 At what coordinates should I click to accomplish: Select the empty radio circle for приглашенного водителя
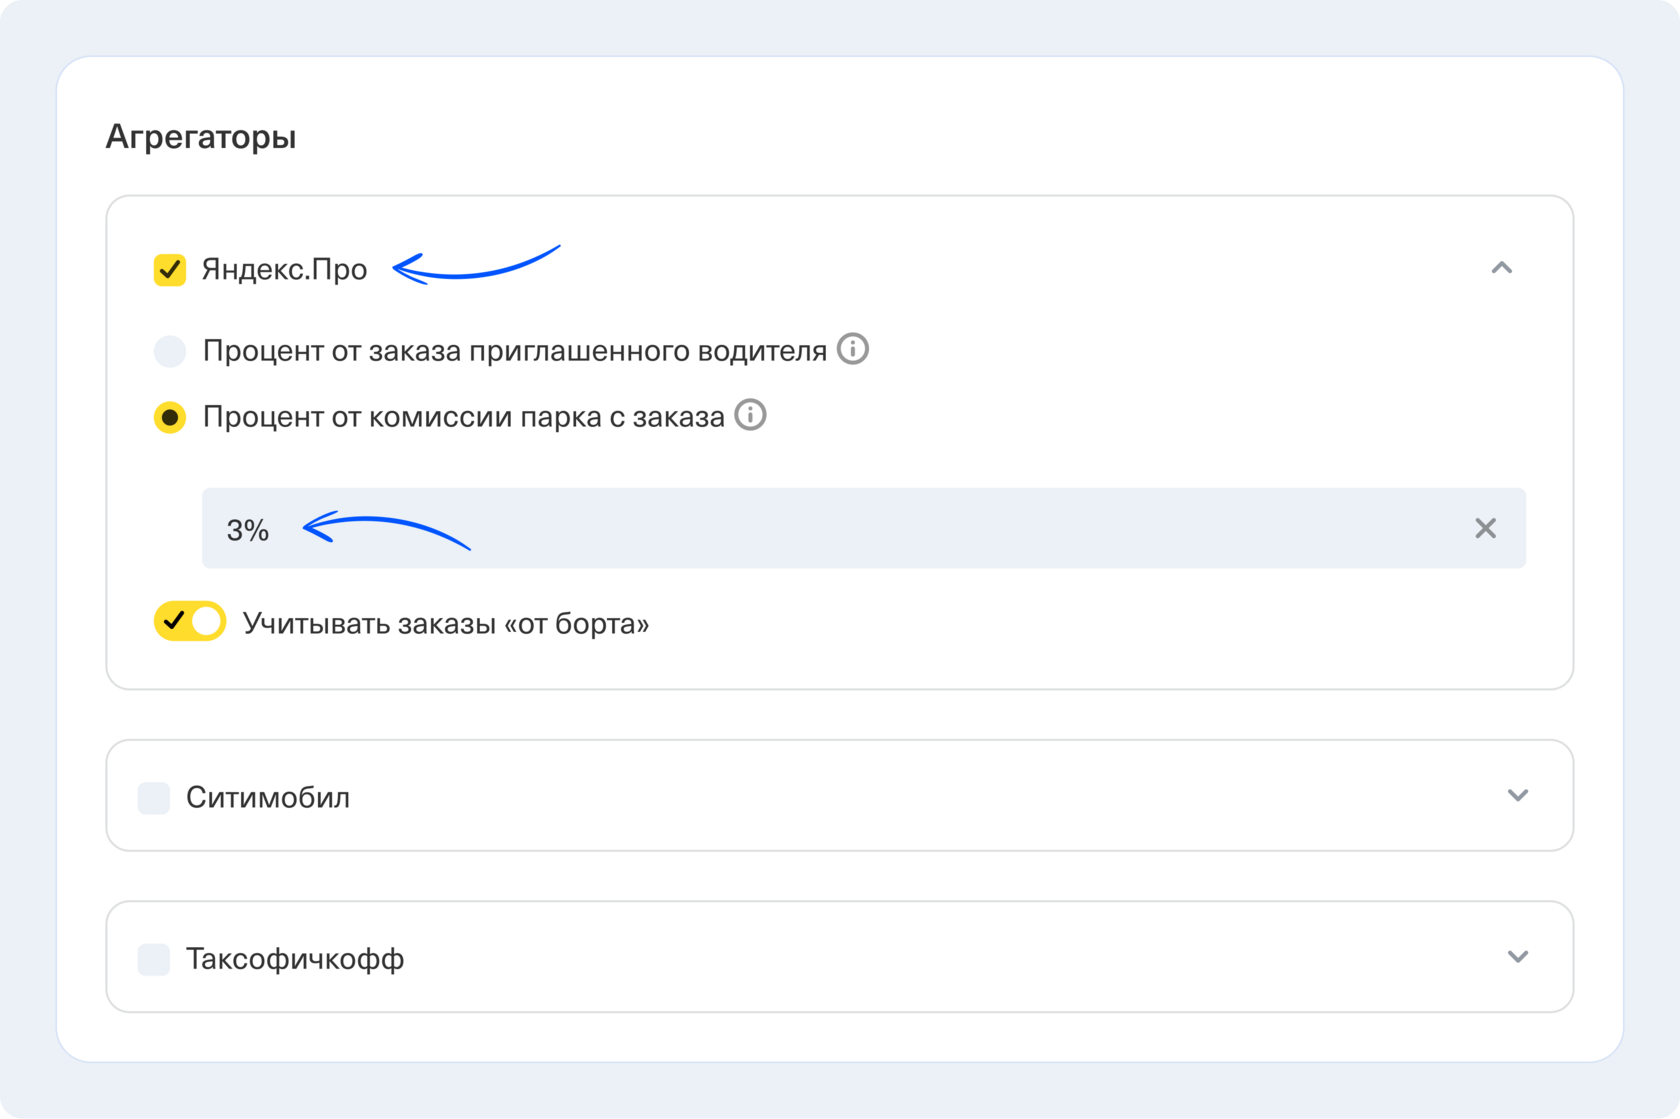(170, 351)
